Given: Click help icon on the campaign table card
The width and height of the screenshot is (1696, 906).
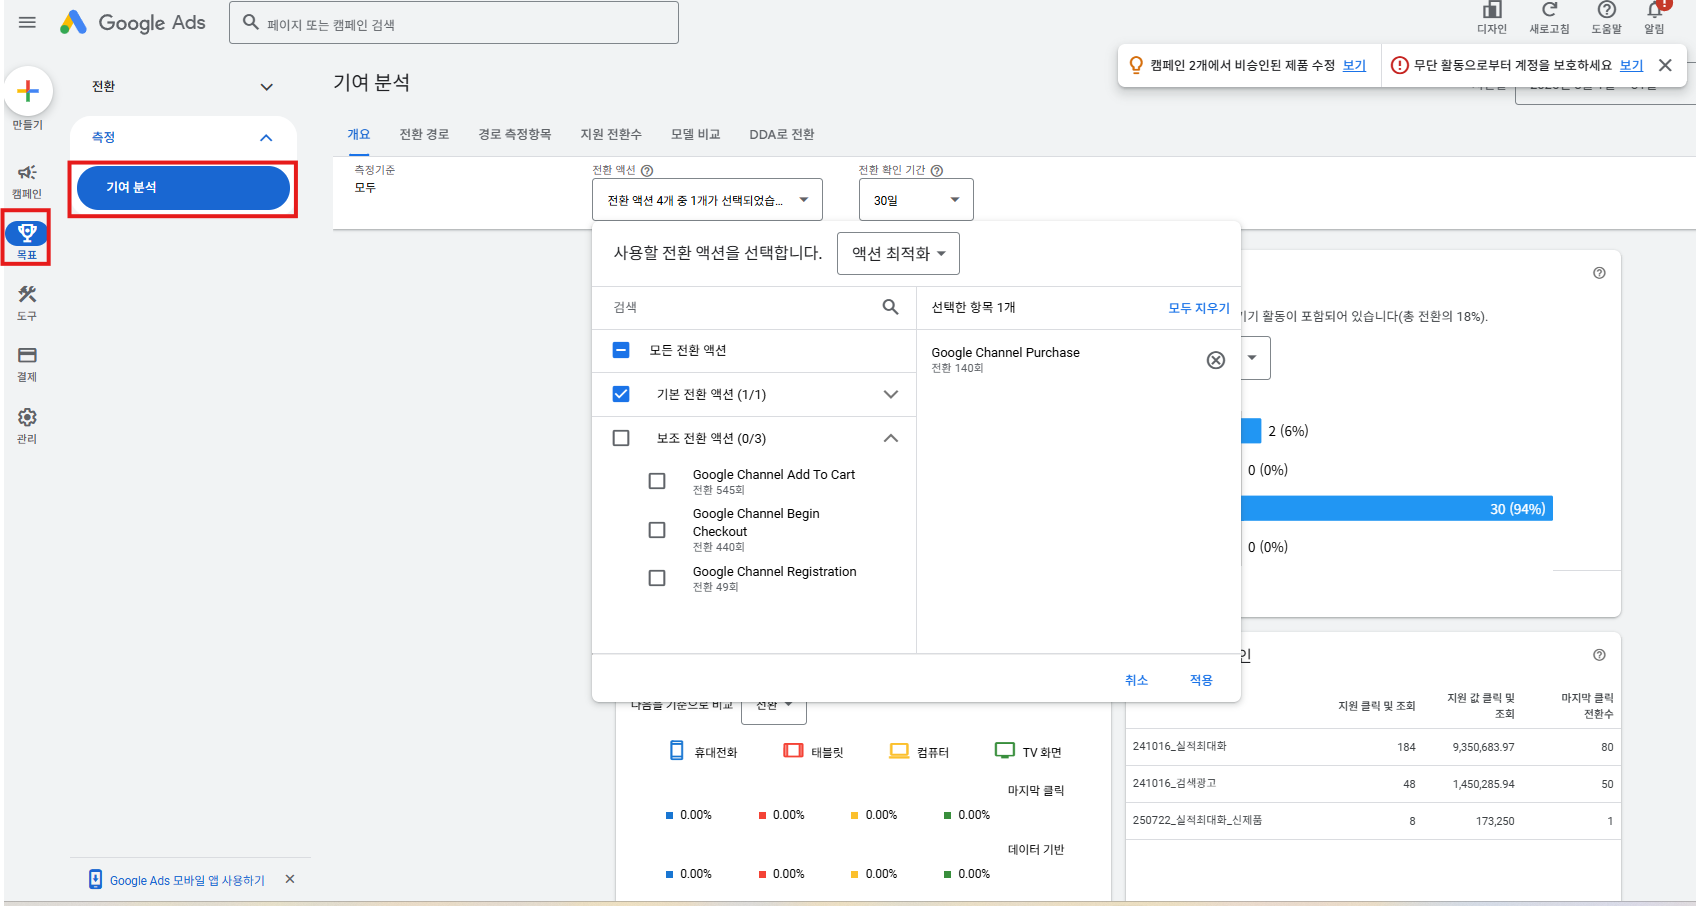Looking at the screenshot, I should coord(1599,655).
